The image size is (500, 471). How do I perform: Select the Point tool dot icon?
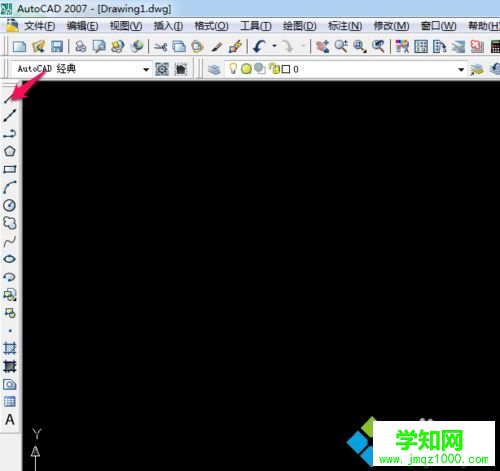10,331
